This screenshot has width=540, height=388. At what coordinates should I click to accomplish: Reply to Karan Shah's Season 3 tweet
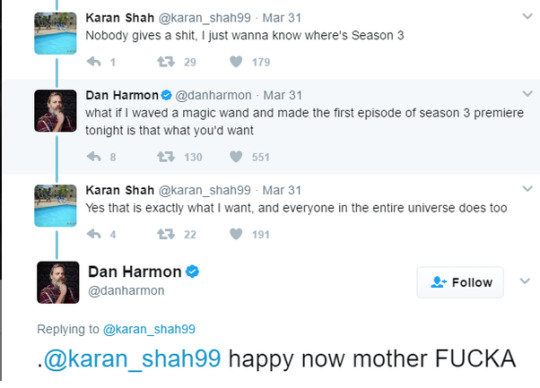[x=94, y=62]
